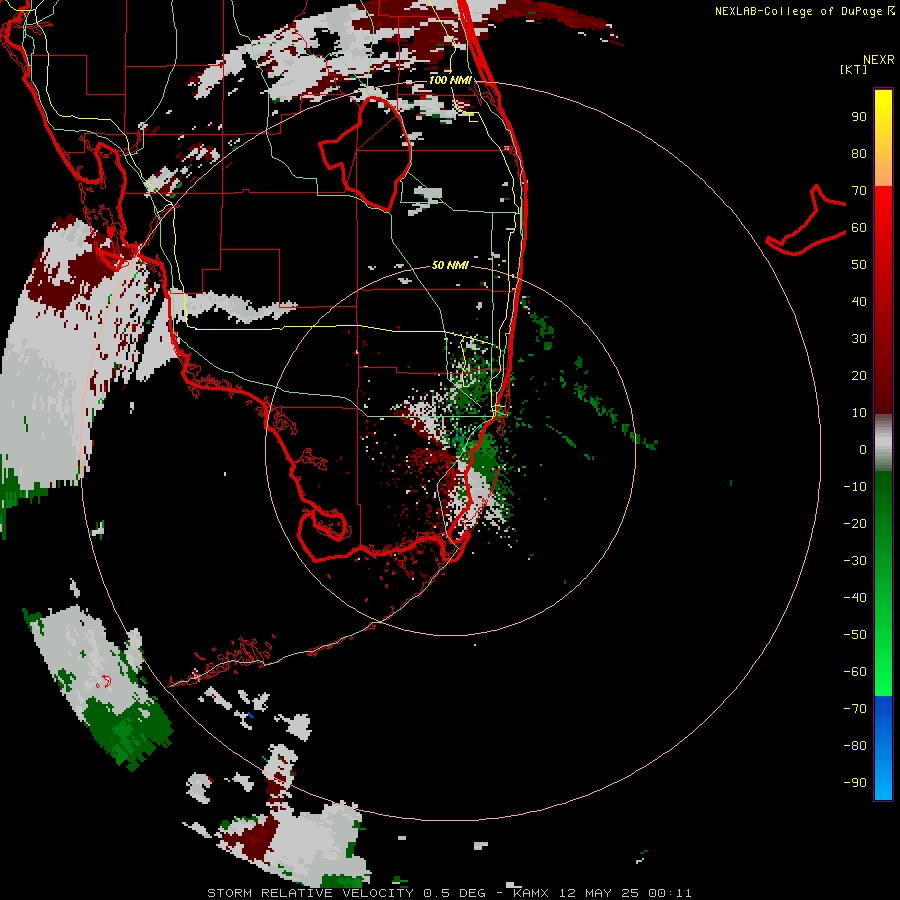Click the blue bottom segment of the color bar
The height and width of the screenshot is (900, 900).
pos(883,748)
